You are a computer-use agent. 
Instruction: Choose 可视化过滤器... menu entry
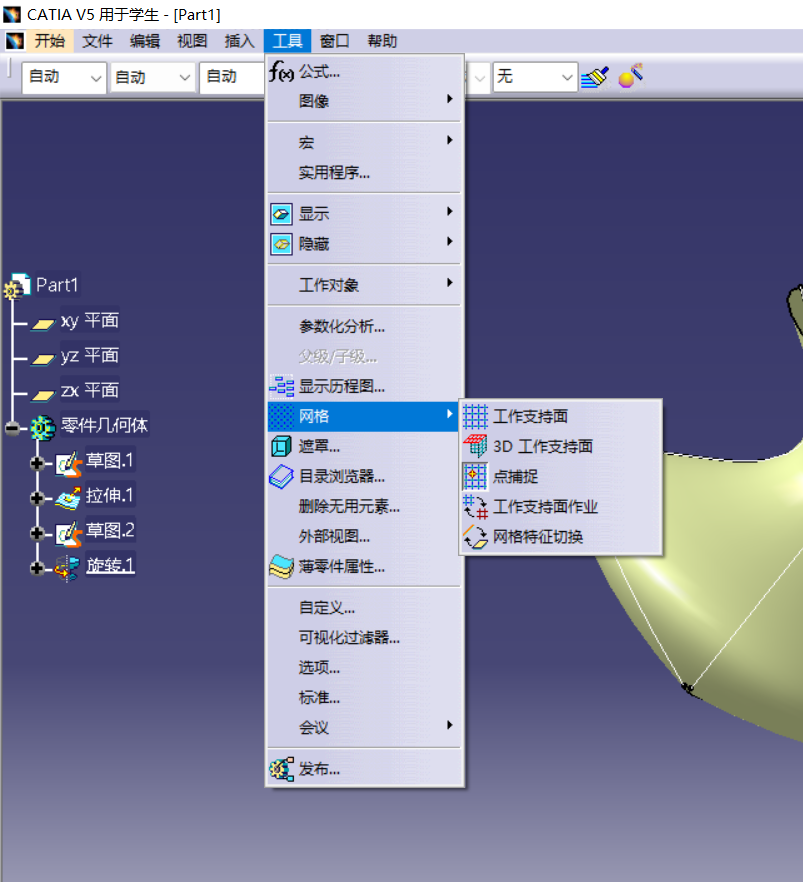pyautogui.click(x=364, y=638)
